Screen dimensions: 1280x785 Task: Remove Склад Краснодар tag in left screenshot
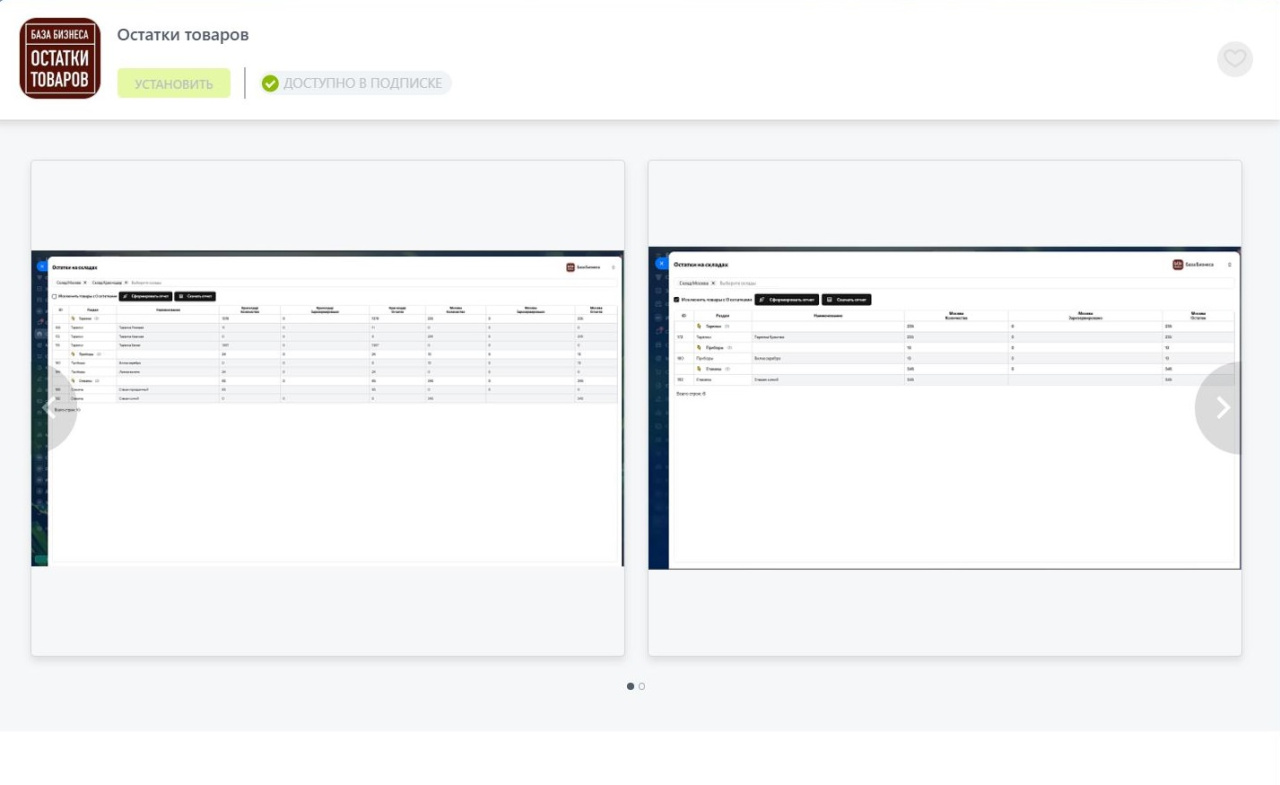[x=126, y=283]
